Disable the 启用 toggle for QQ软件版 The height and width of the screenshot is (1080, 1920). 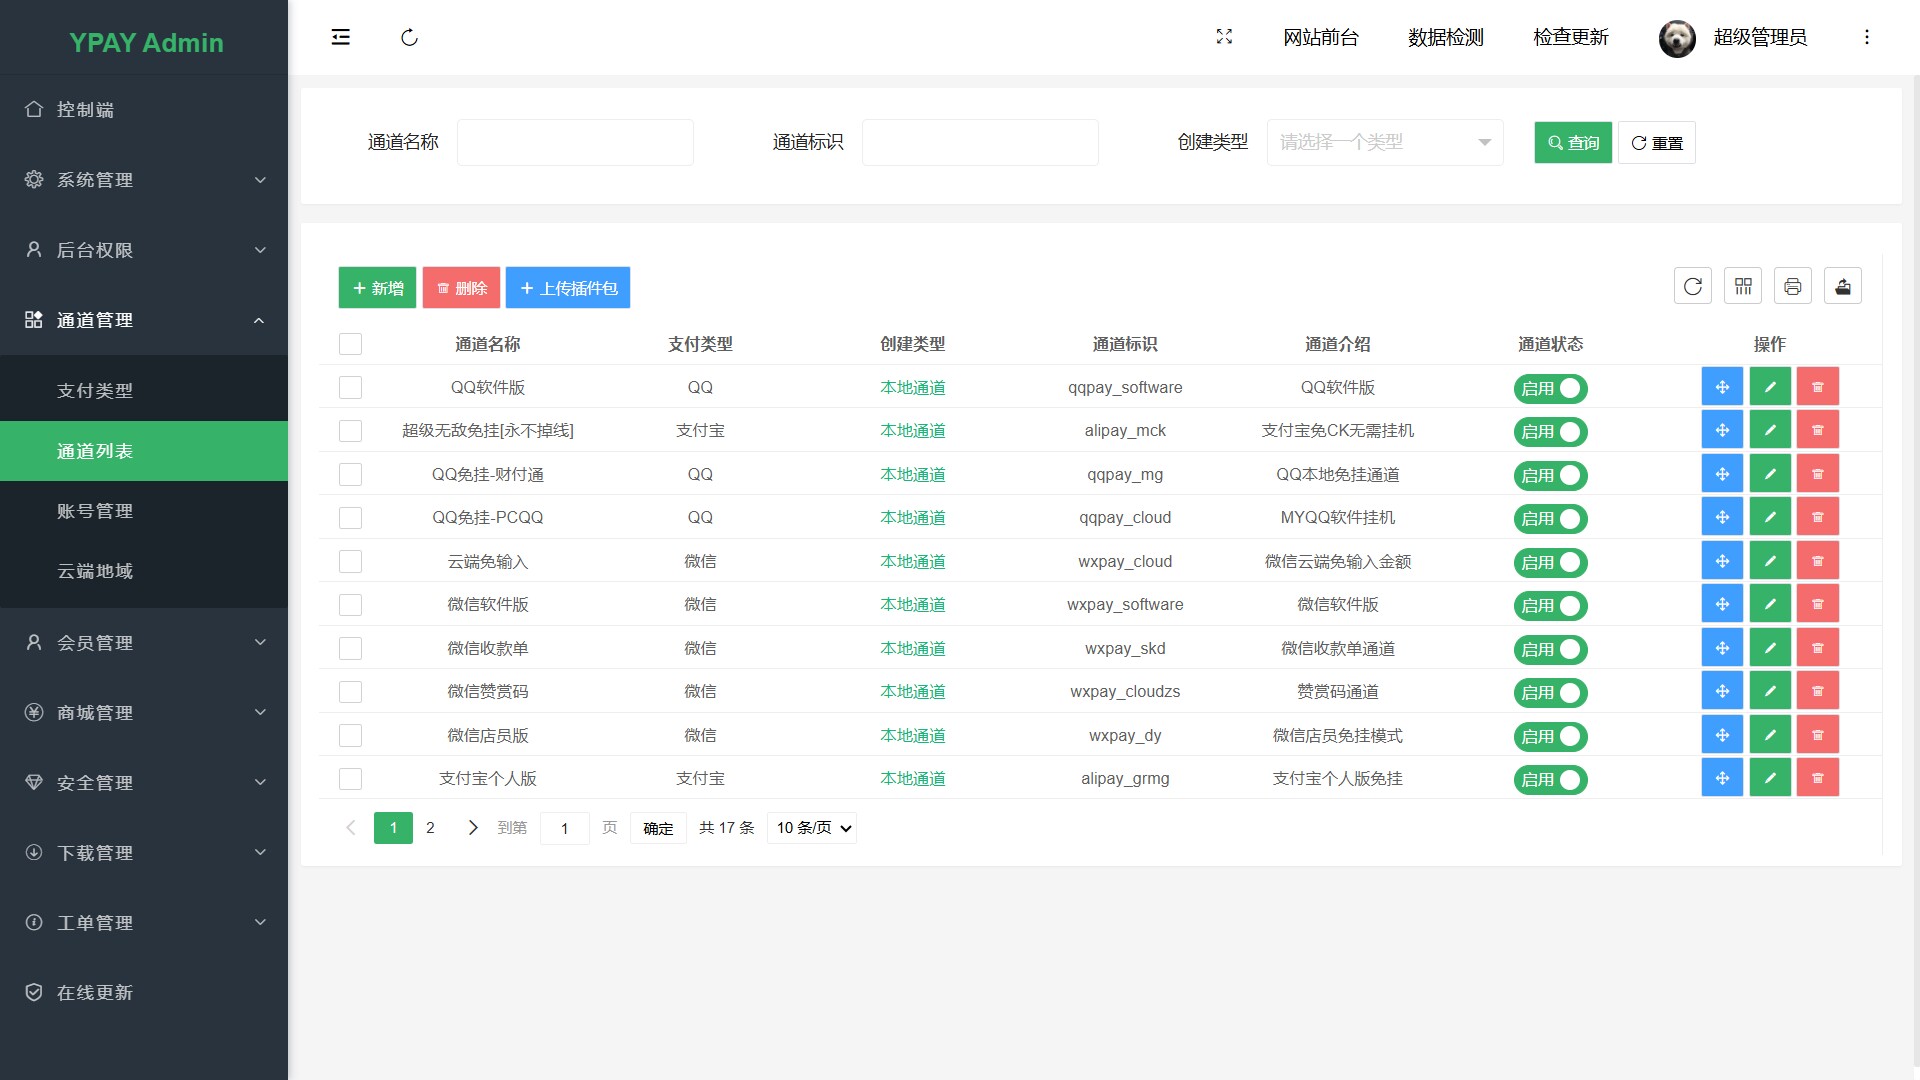(1550, 389)
